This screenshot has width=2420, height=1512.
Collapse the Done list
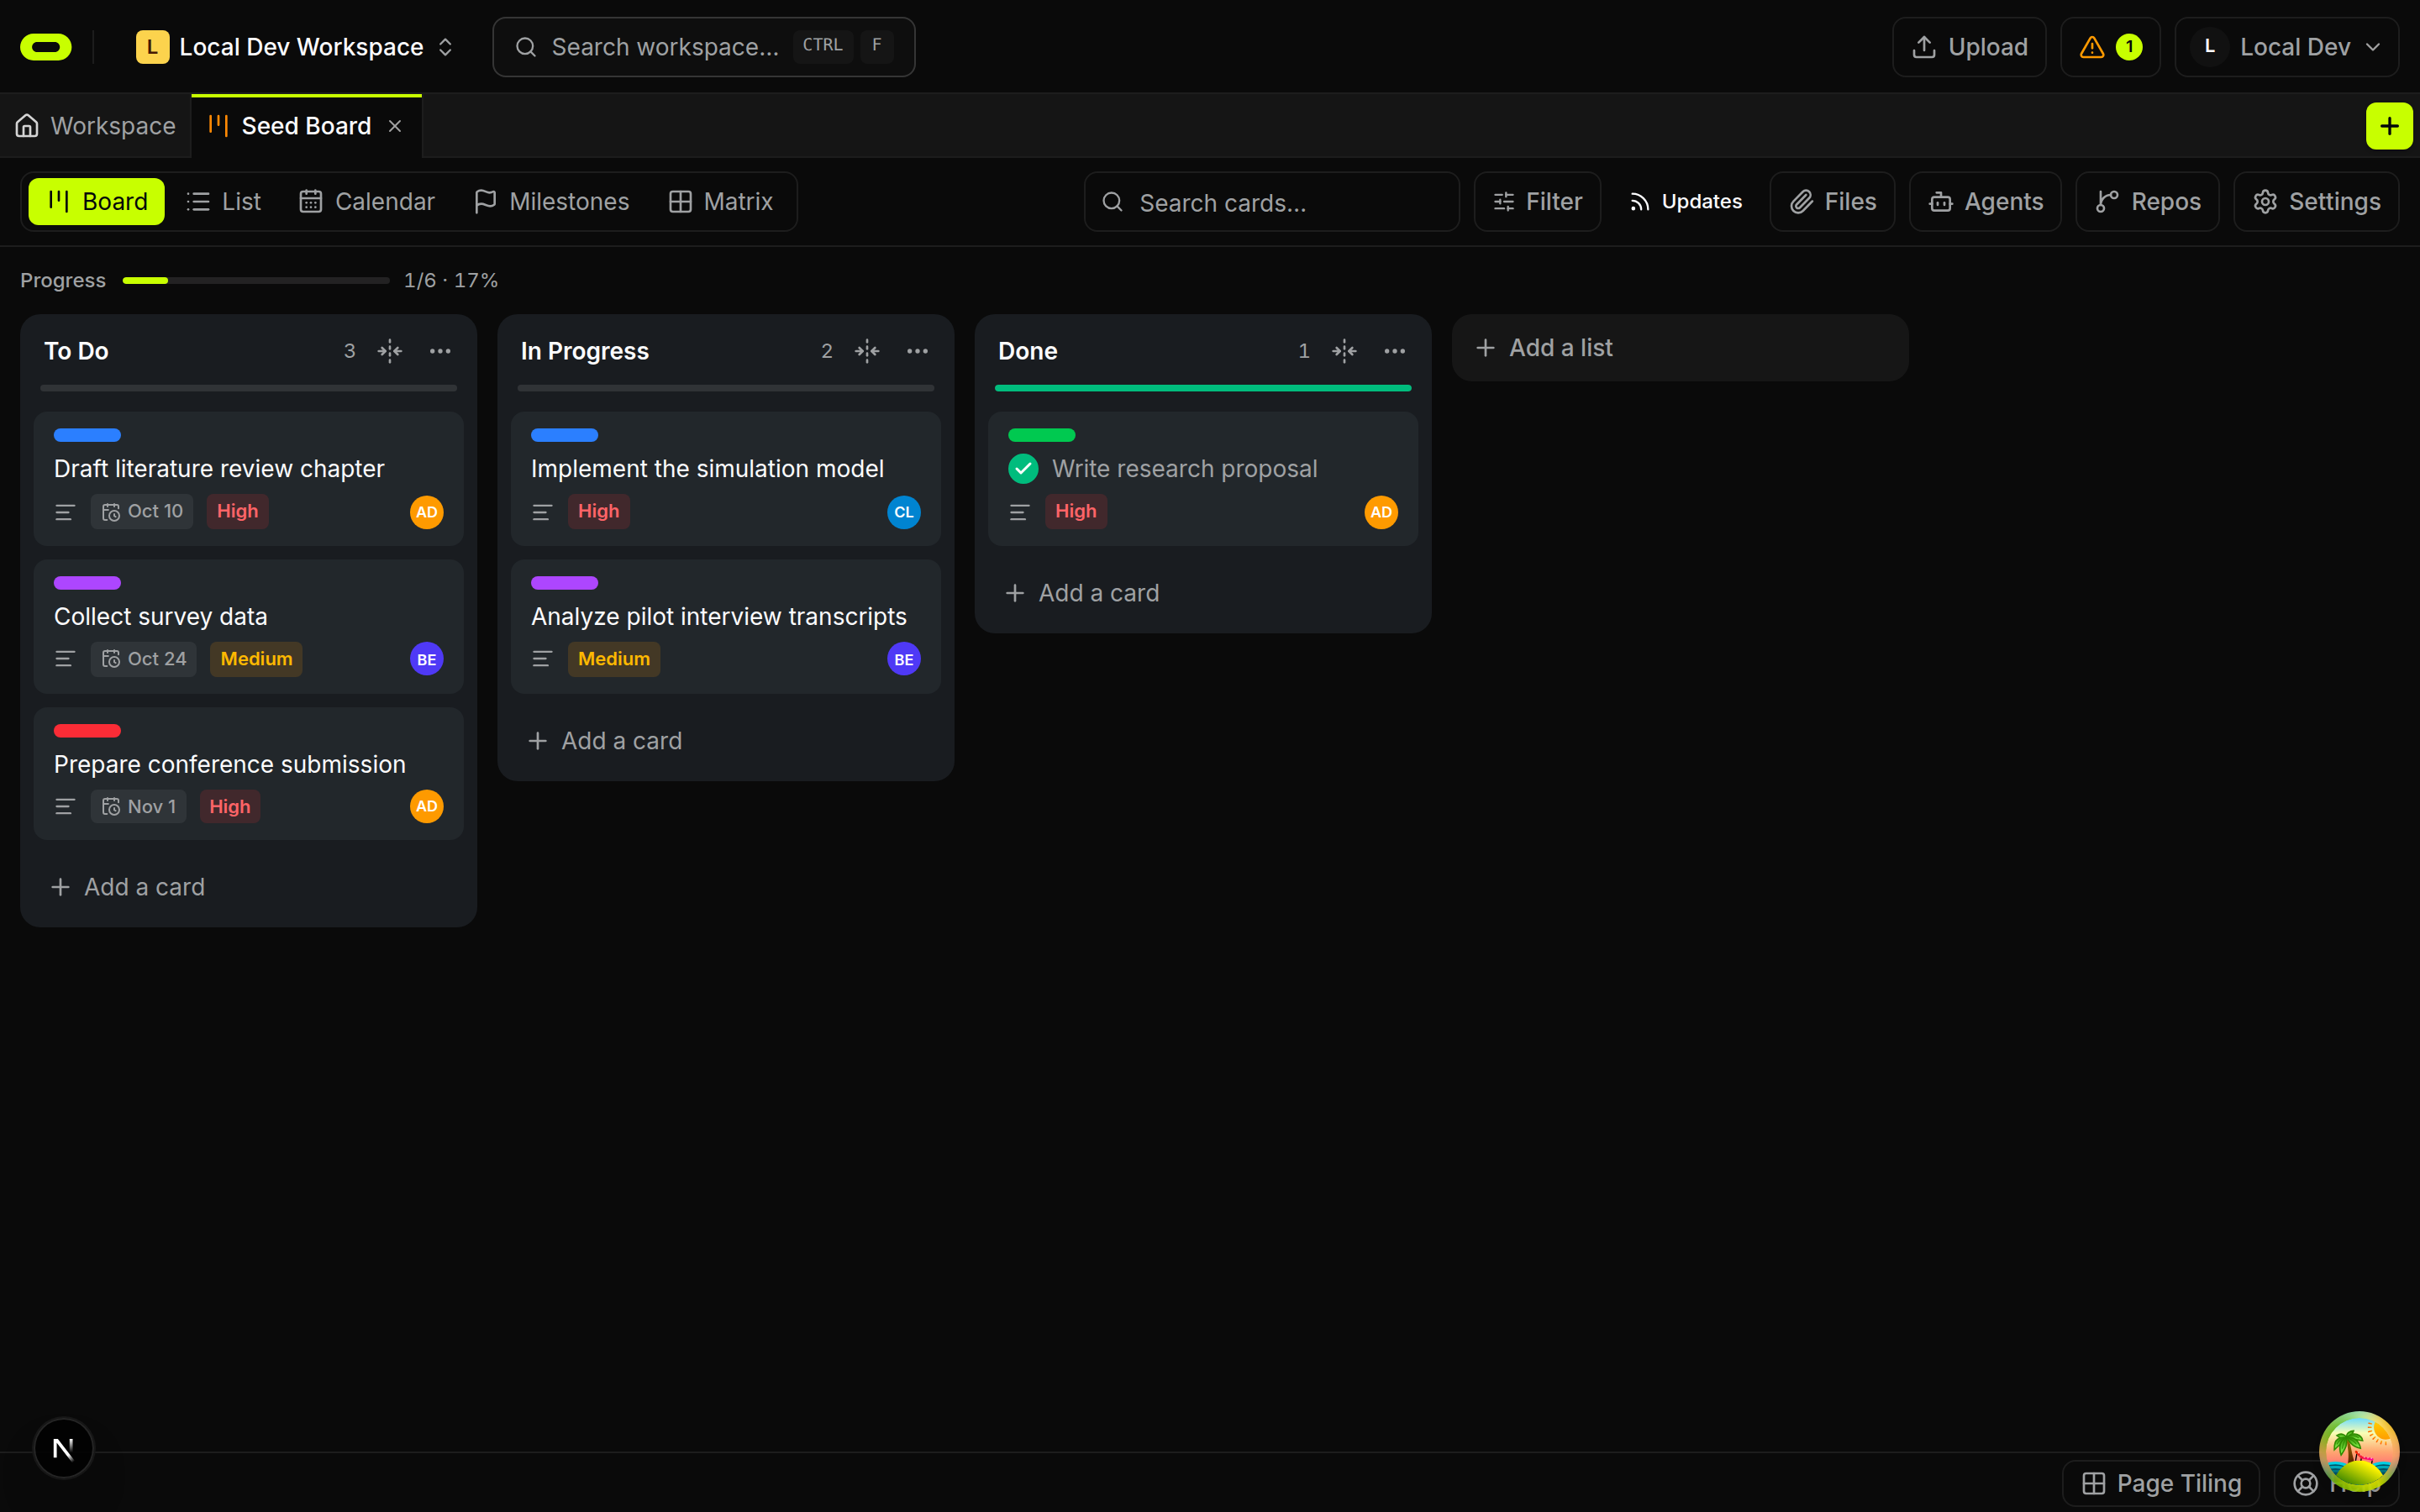[x=1344, y=351]
